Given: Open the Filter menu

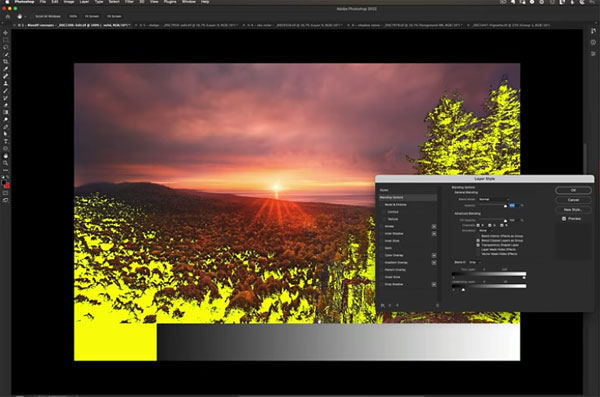Looking at the screenshot, I should click(129, 2).
